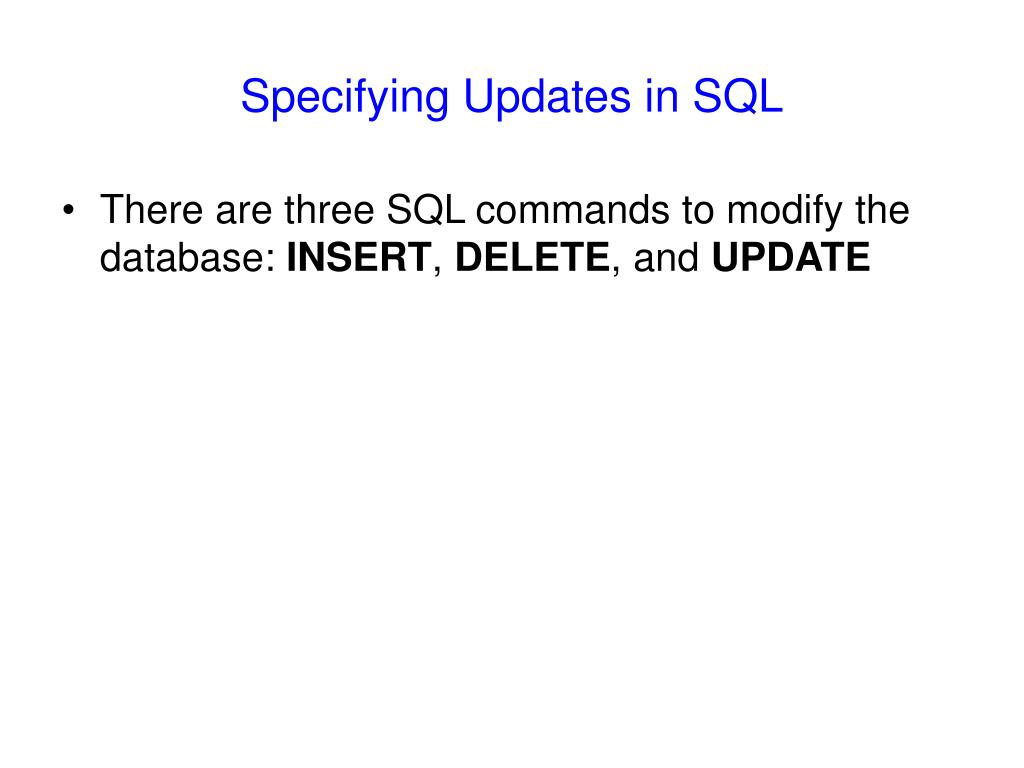1024x768 pixels.
Task: Click 'SQL' in the black bullet text
Action: click(x=426, y=210)
